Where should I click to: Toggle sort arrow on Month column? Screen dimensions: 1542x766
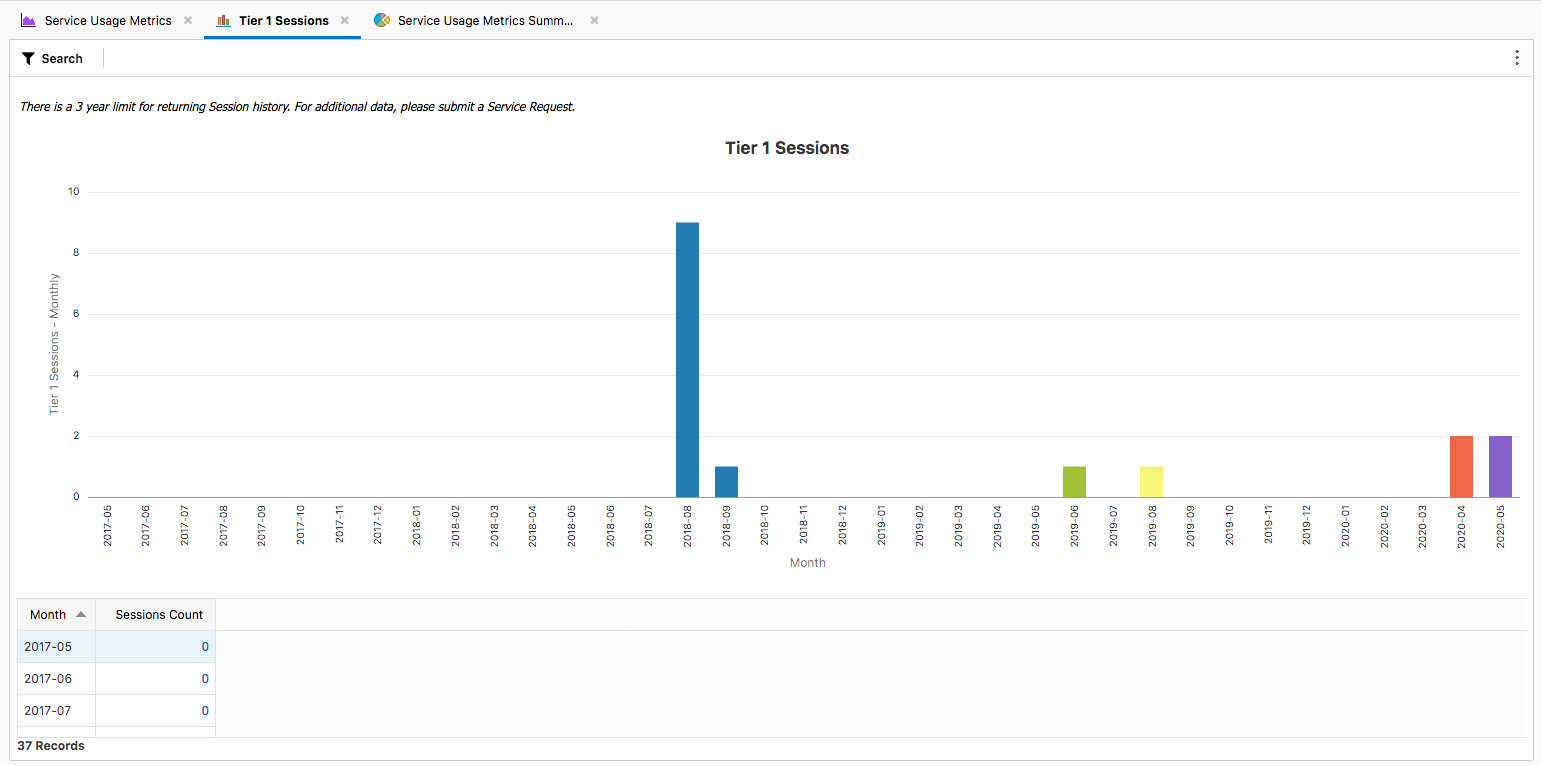click(81, 615)
